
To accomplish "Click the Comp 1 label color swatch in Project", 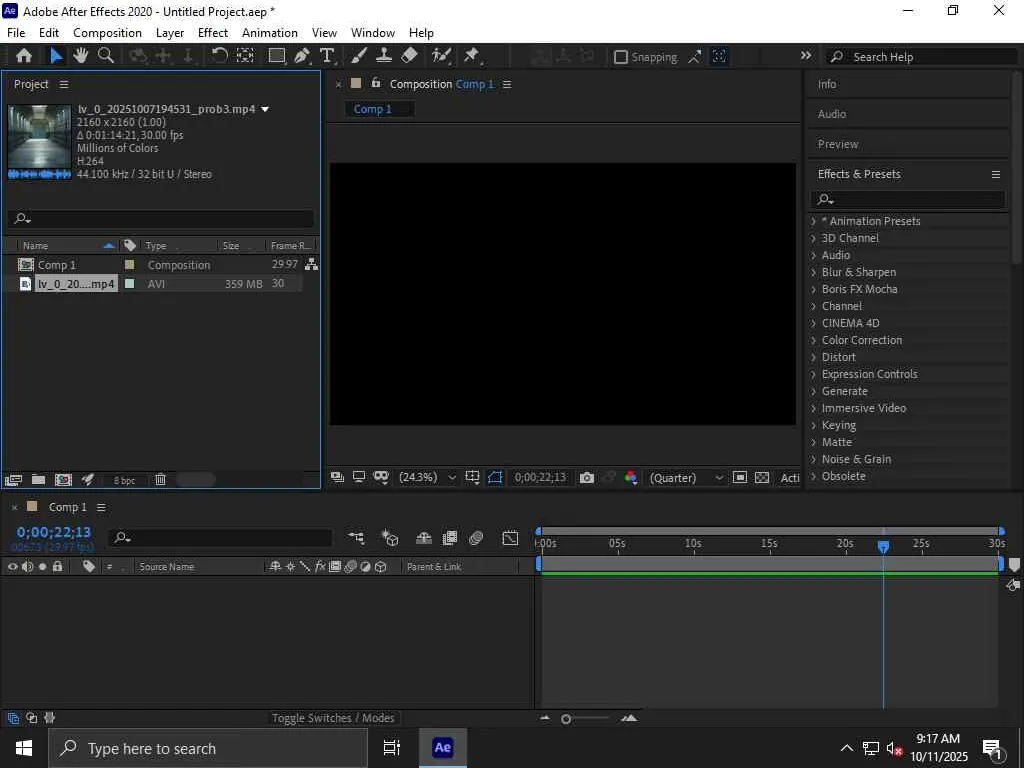I will coord(129,264).
